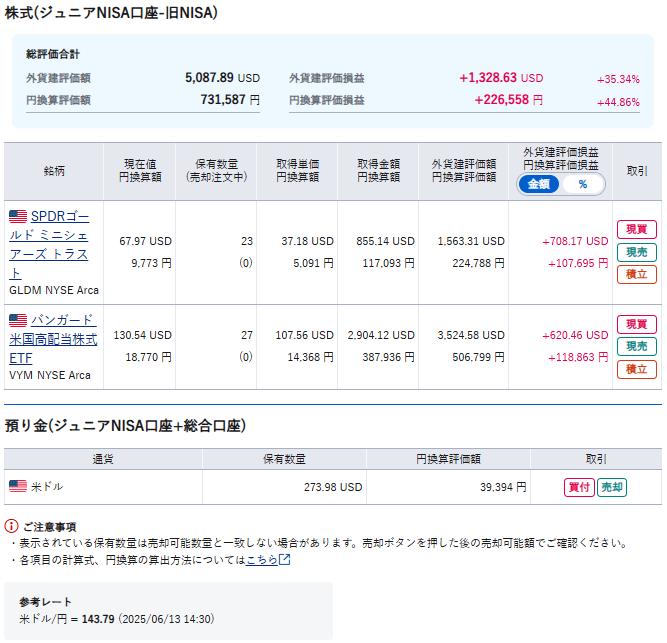Click total profit +1,328.63 USD
Viewport: 667px width, 643px height.
pos(501,78)
